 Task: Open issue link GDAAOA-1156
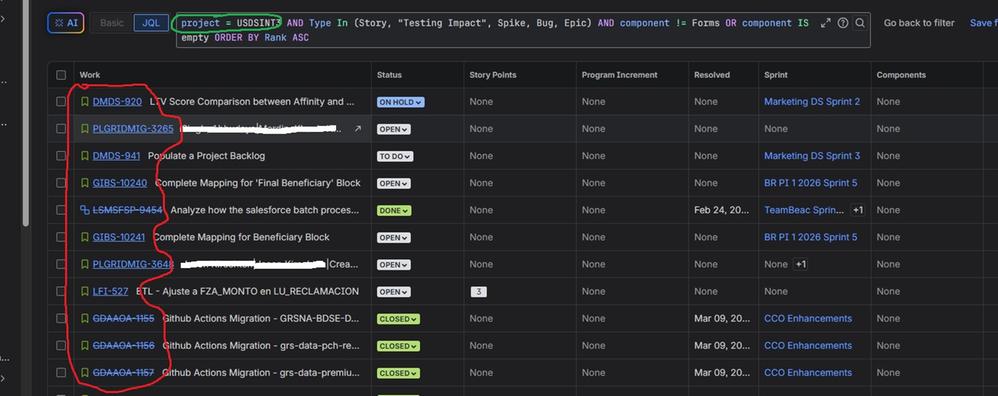[123, 346]
